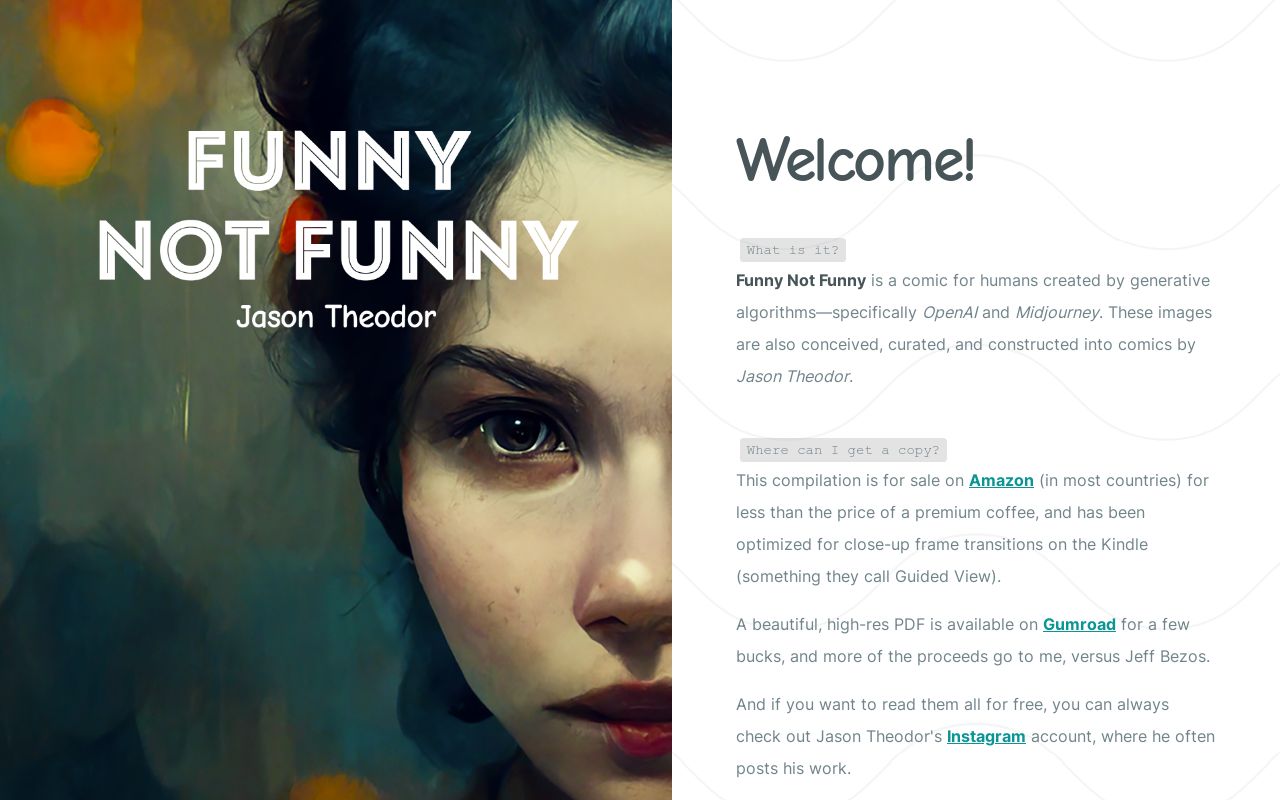Click the "Welcome!" heading
The height and width of the screenshot is (800, 1280).
coord(855,160)
